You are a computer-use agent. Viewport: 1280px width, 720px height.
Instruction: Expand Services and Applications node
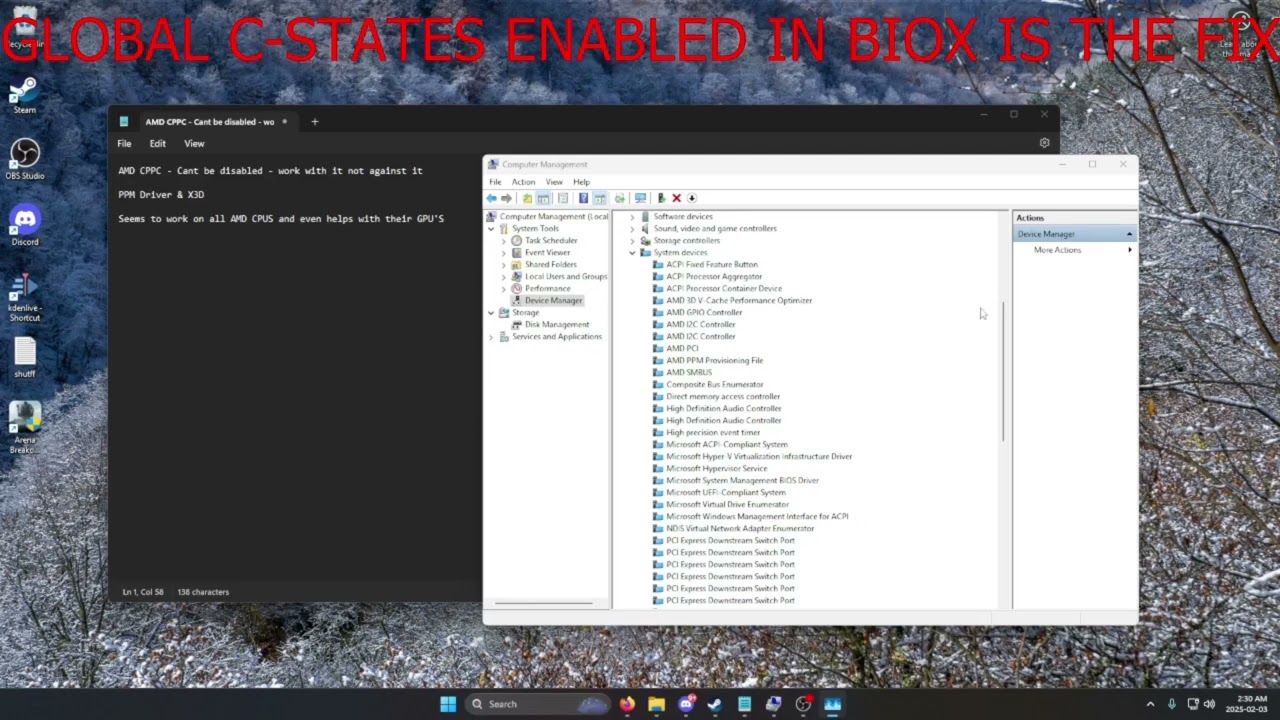click(x=491, y=337)
